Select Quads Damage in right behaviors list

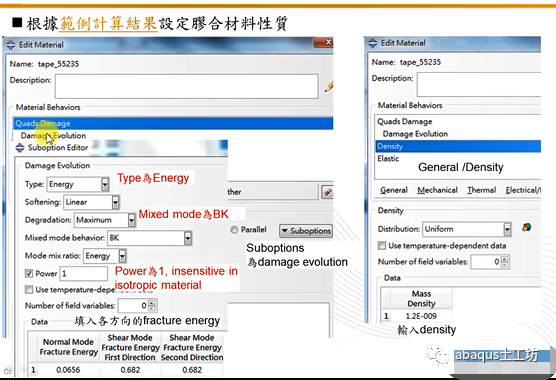click(x=405, y=122)
